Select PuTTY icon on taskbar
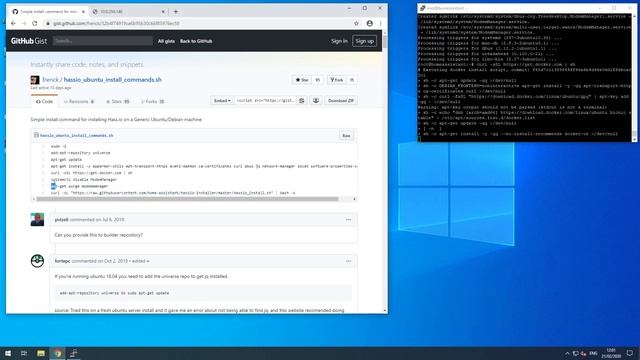This screenshot has width=640, height=360. tap(74, 353)
